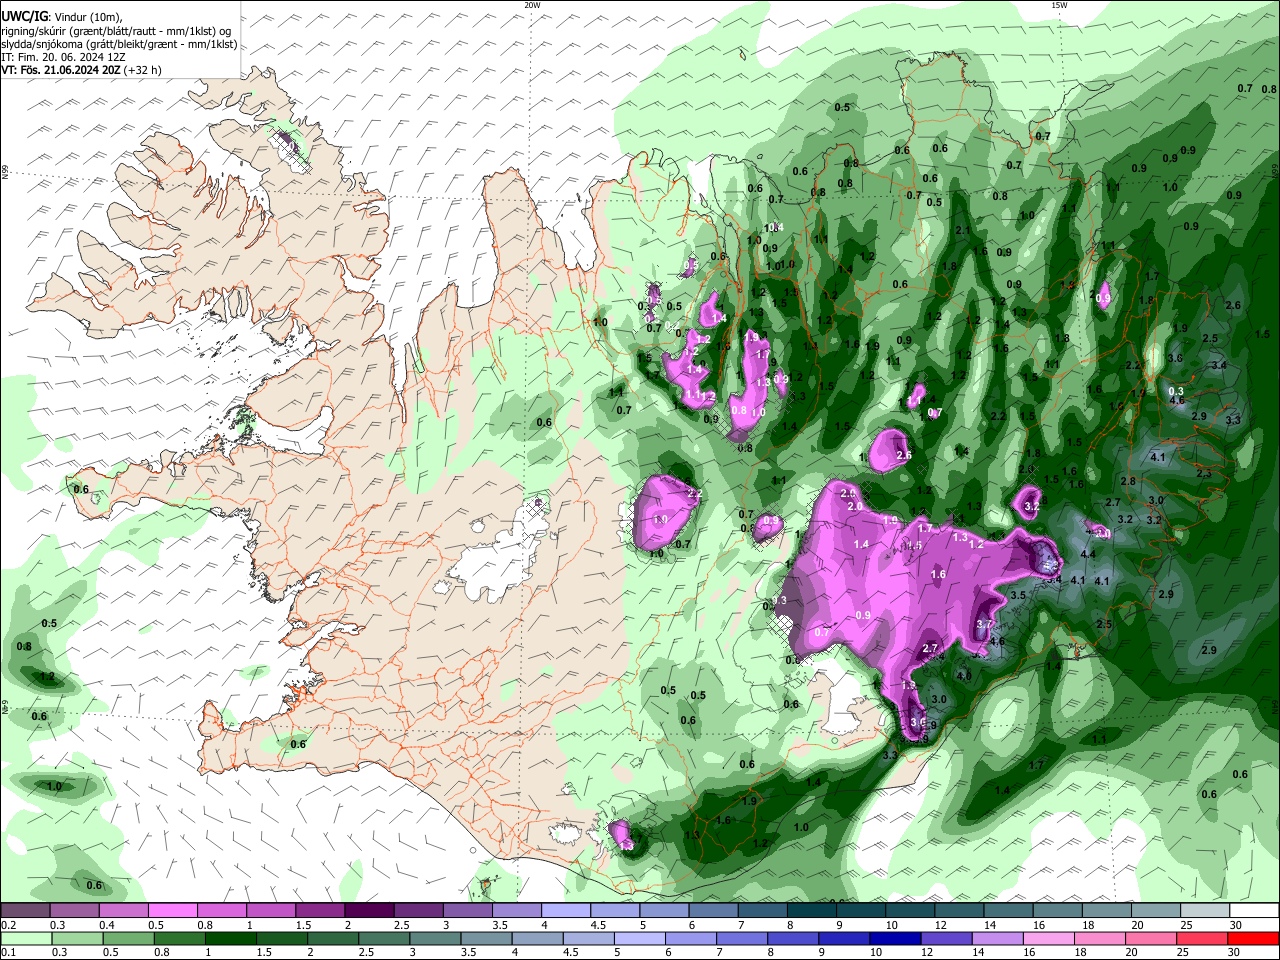This screenshot has height=960, width=1280.
Task: Click the '0.4' legend scale label
Action: click(x=107, y=925)
